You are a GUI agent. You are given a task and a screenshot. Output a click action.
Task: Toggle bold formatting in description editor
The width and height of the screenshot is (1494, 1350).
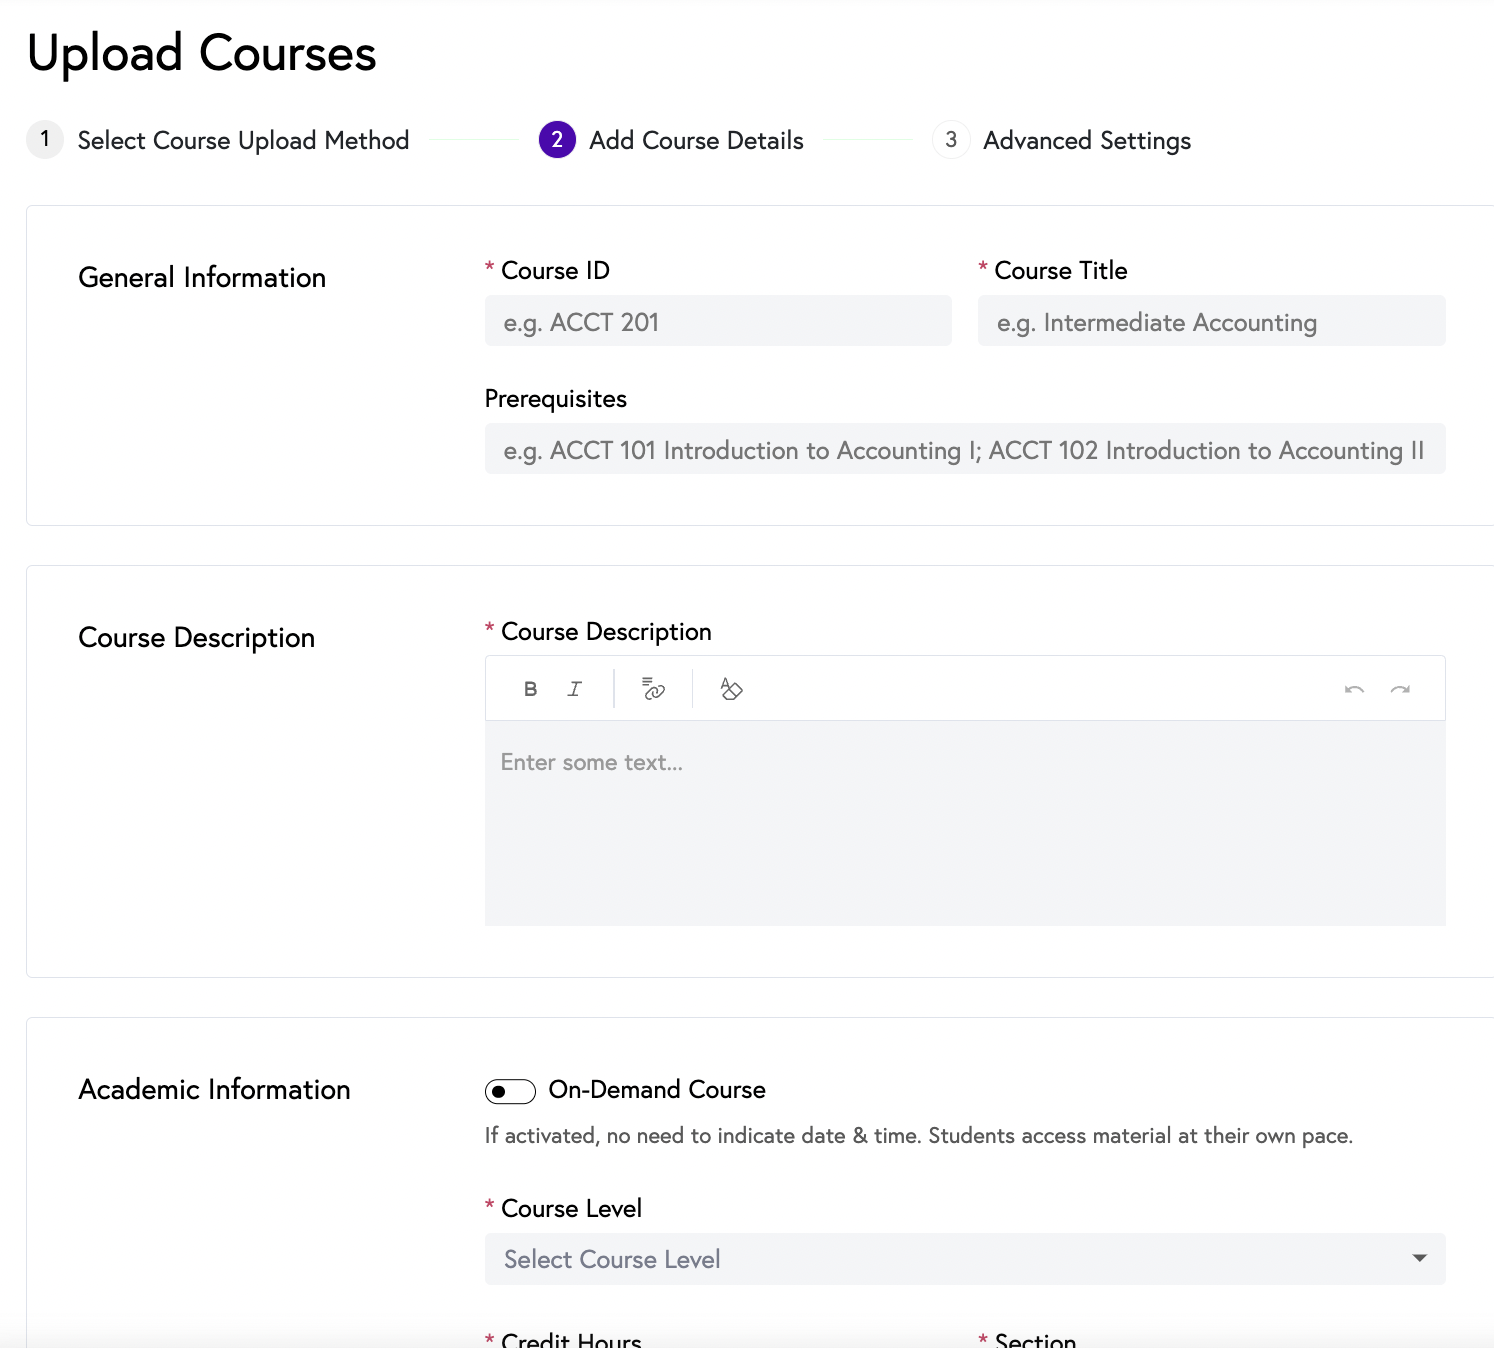pos(530,689)
